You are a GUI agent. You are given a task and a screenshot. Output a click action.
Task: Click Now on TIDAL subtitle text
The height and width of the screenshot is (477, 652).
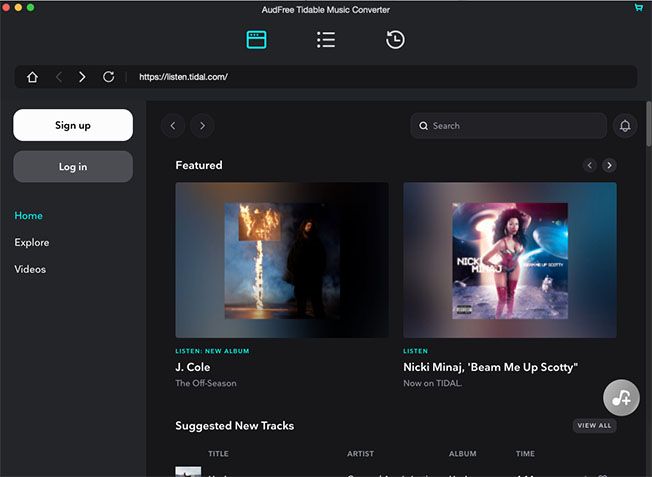[x=432, y=383]
